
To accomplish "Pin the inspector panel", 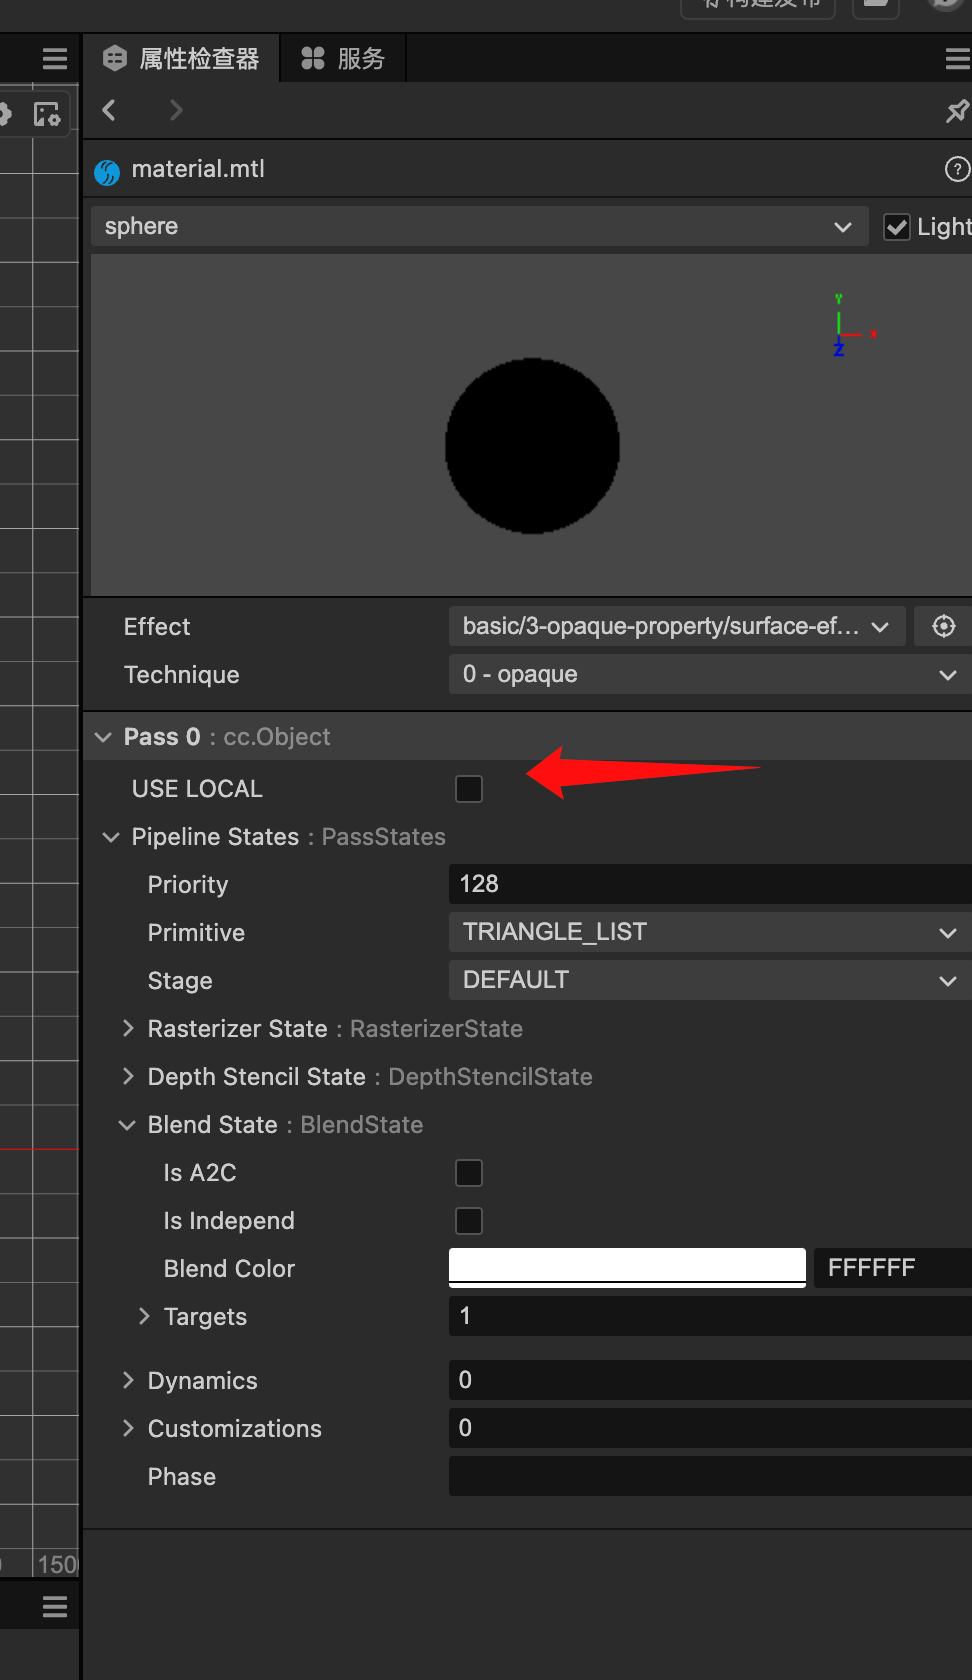I will 957,111.
